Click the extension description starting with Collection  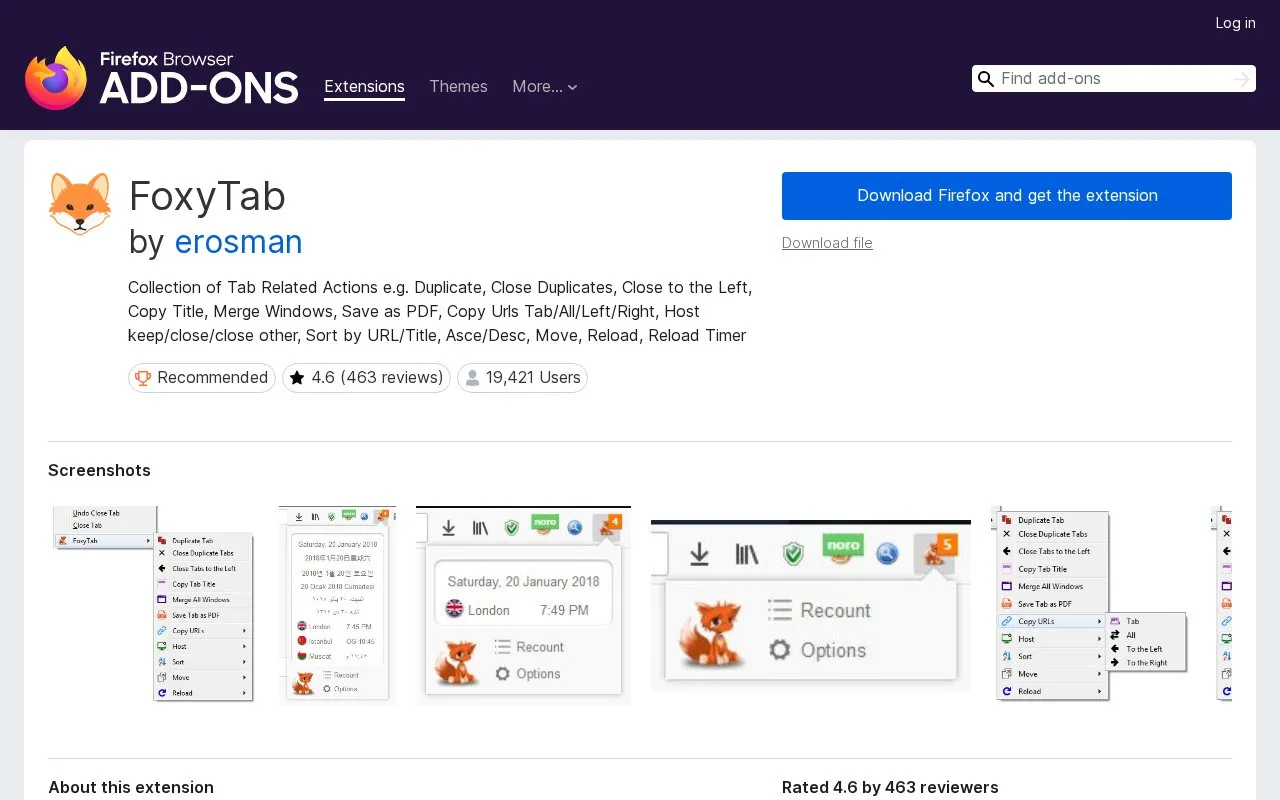(440, 311)
